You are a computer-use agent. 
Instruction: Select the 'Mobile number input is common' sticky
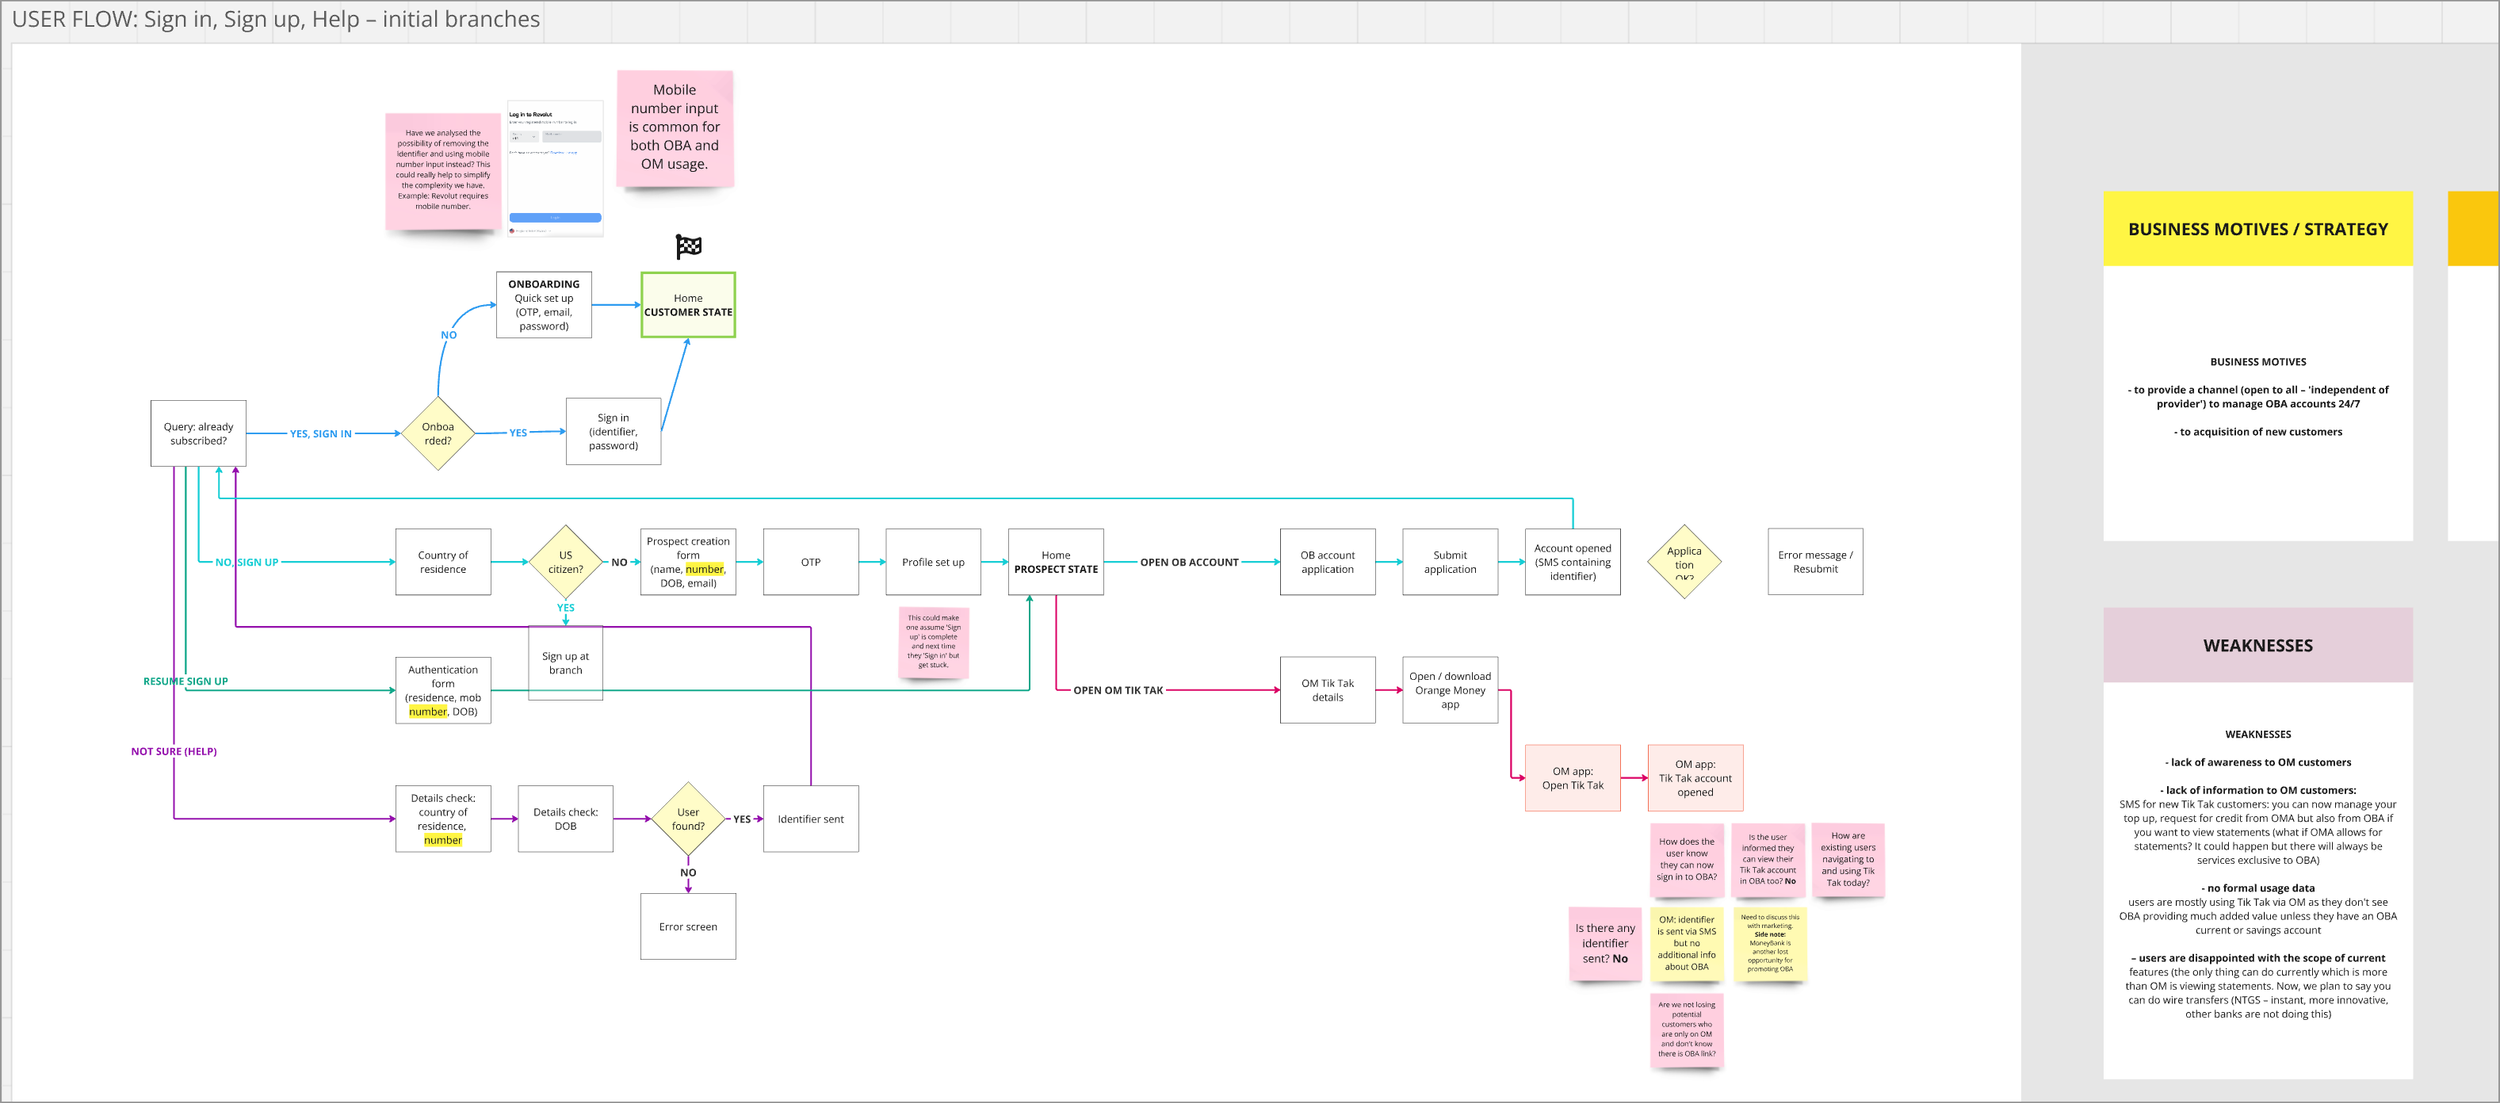pos(674,127)
